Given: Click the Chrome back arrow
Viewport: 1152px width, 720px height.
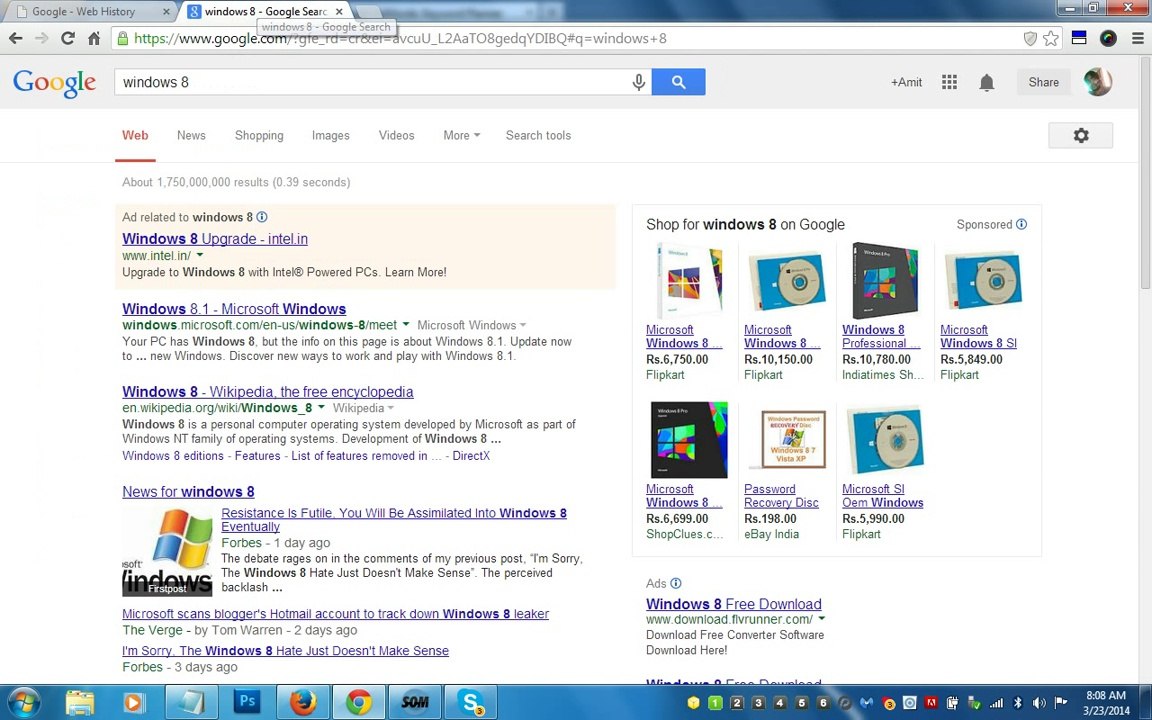Looking at the screenshot, I should point(15,38).
